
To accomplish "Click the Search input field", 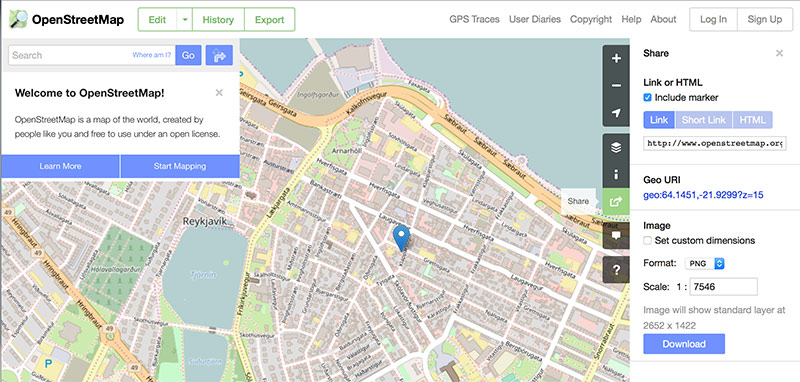I will 92,55.
